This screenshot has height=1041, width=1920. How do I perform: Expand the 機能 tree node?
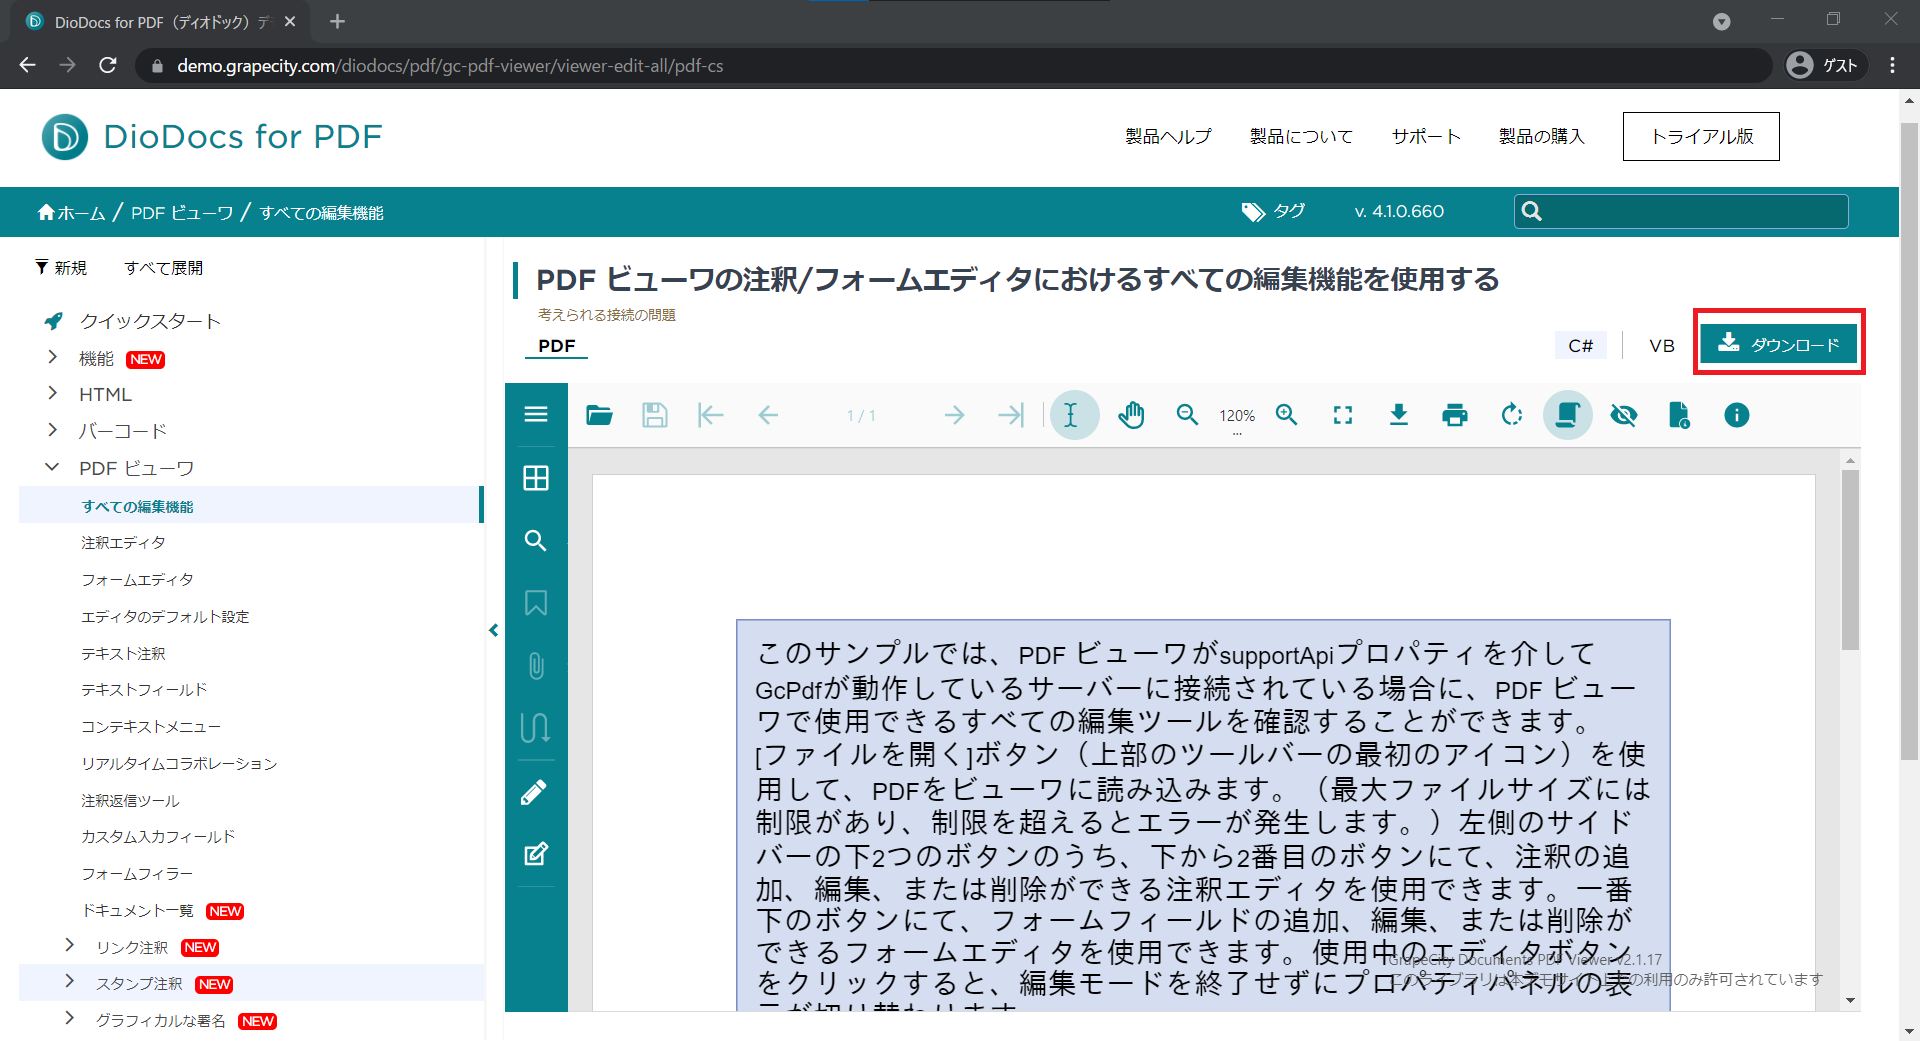click(x=52, y=357)
